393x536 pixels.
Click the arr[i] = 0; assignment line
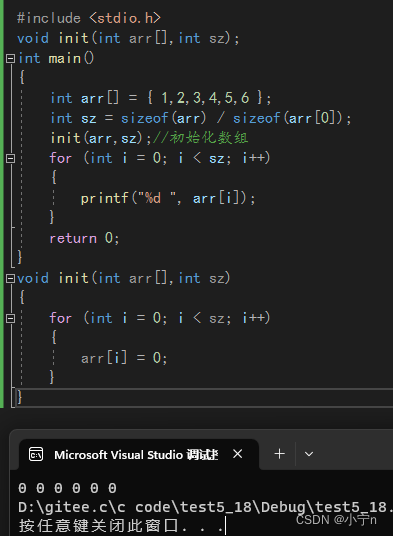(124, 358)
